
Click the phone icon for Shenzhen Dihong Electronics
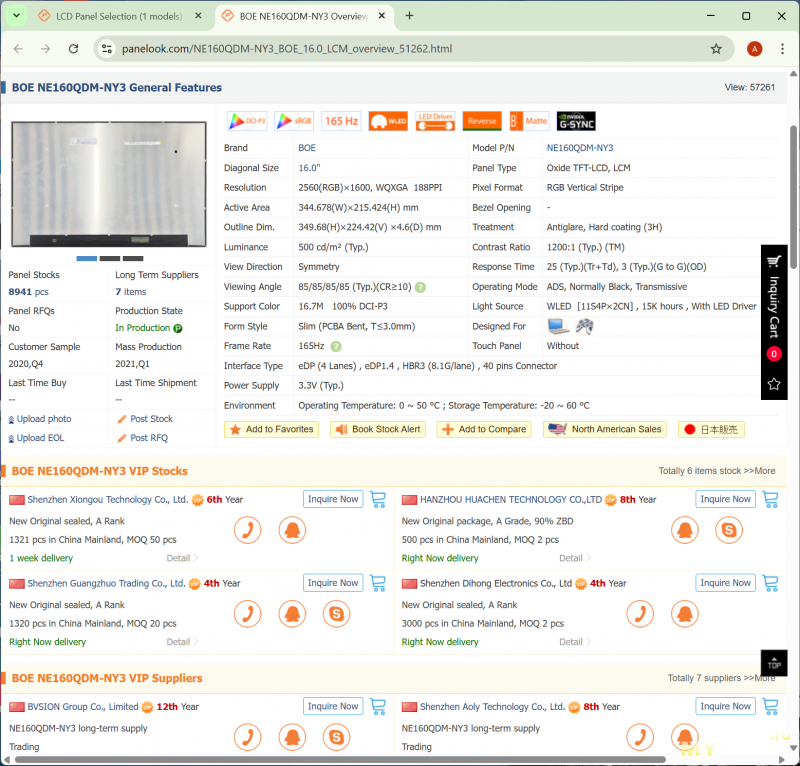click(640, 614)
